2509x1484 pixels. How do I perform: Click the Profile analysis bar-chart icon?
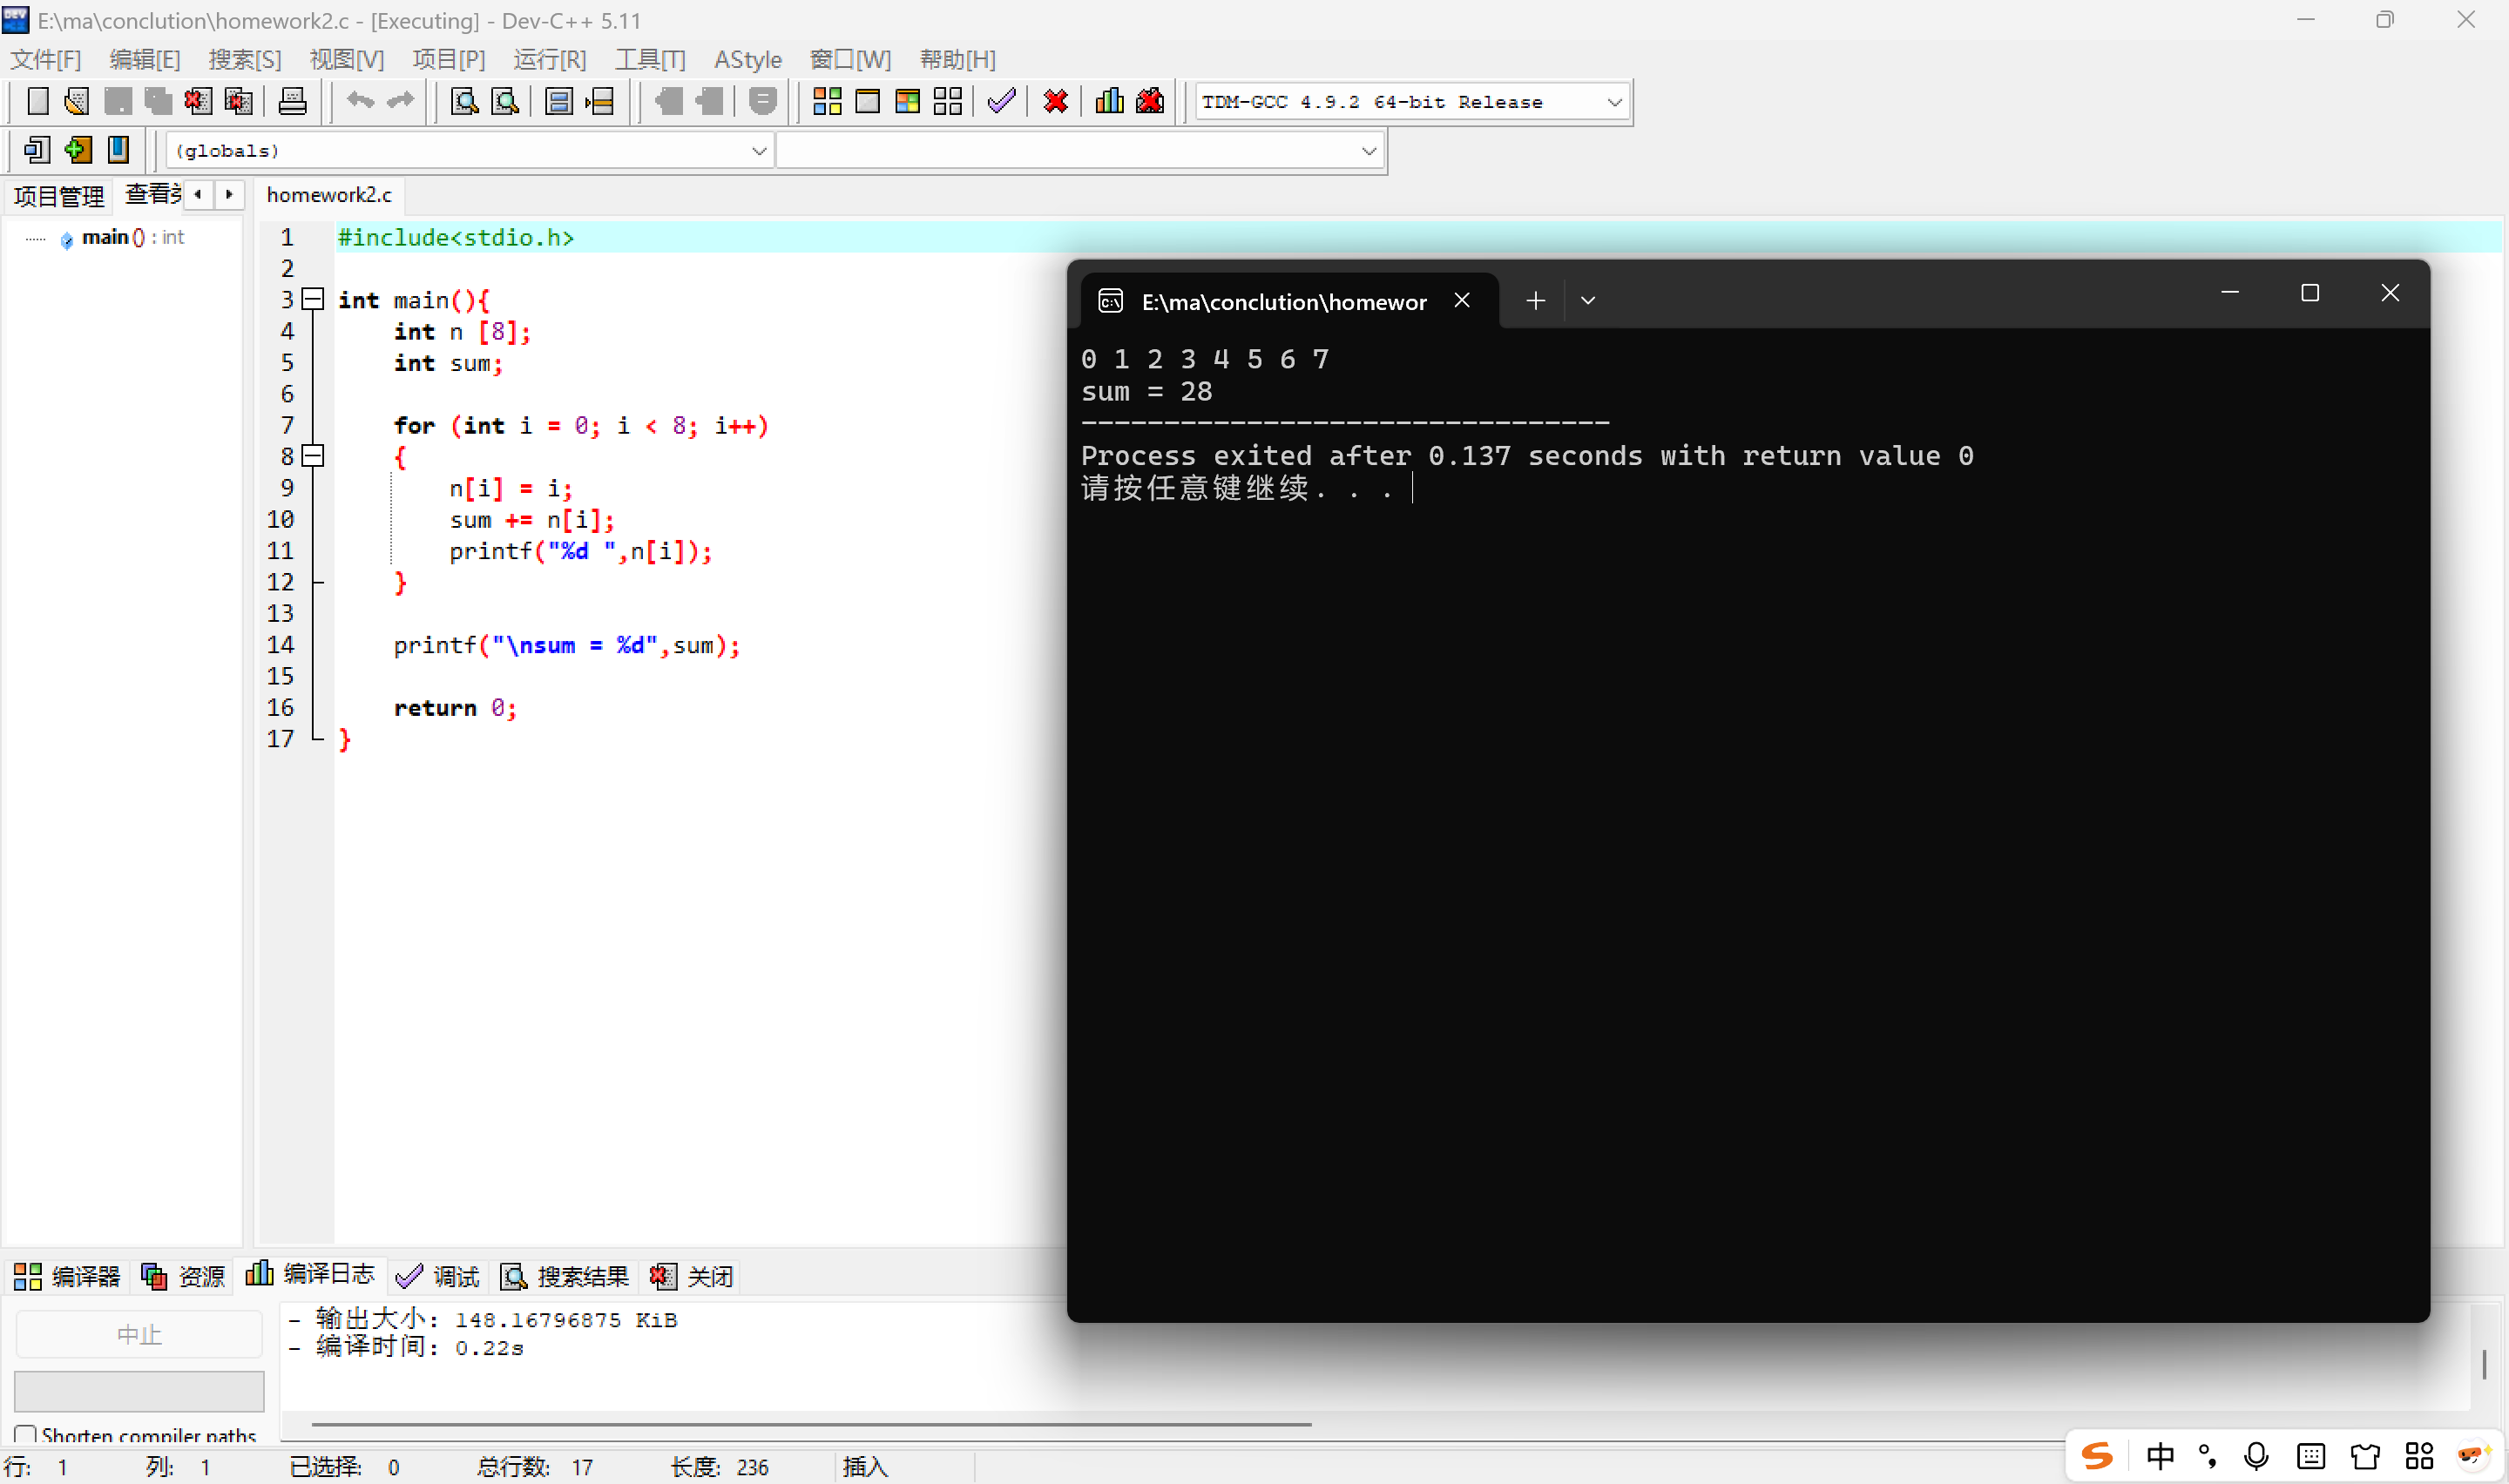pos(1109,101)
